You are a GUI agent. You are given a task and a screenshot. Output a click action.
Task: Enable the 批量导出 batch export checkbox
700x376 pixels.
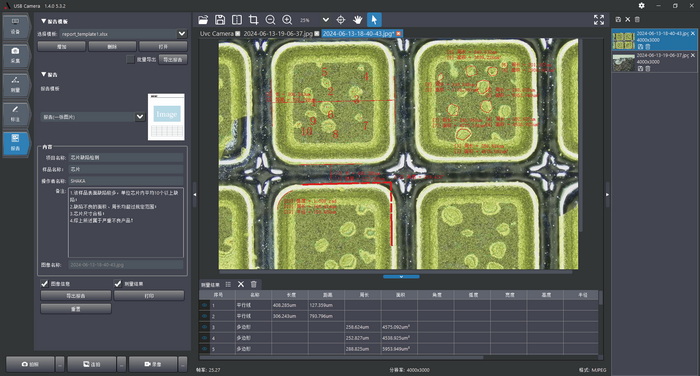point(130,59)
